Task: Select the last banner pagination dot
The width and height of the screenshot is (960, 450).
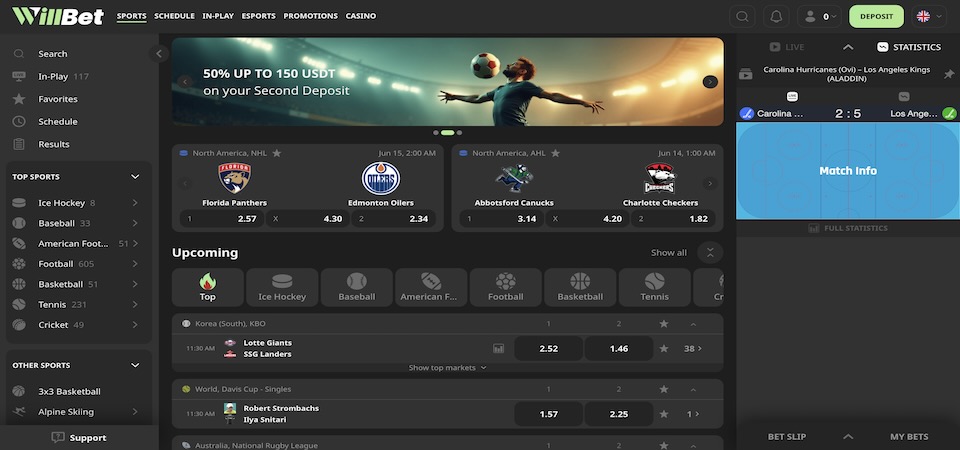Action: click(x=459, y=132)
